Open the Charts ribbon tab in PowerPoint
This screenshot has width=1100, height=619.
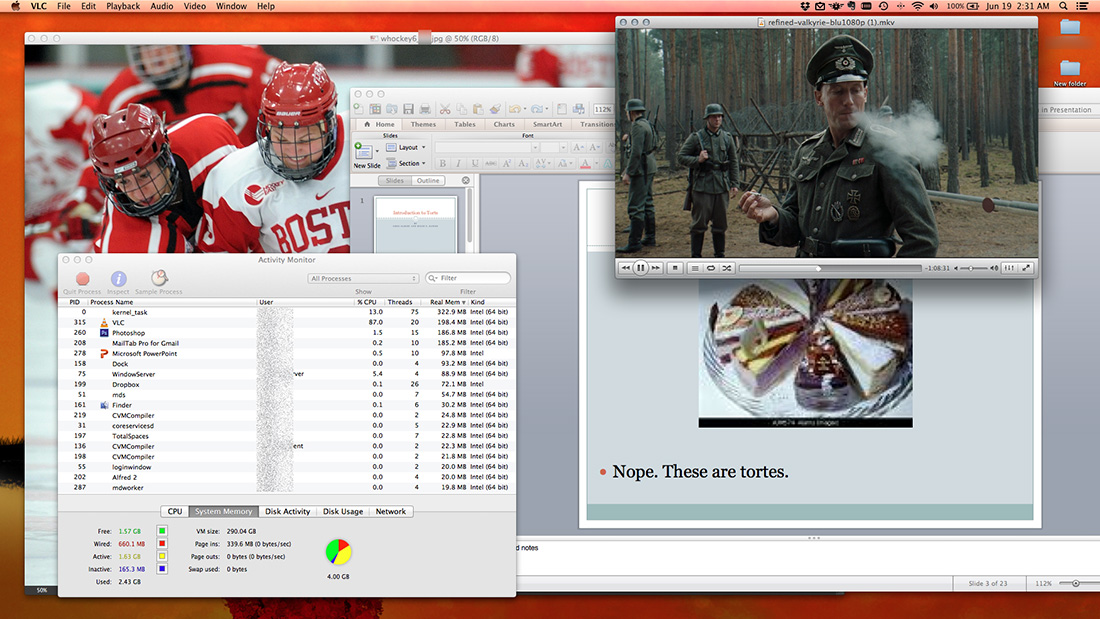point(504,124)
